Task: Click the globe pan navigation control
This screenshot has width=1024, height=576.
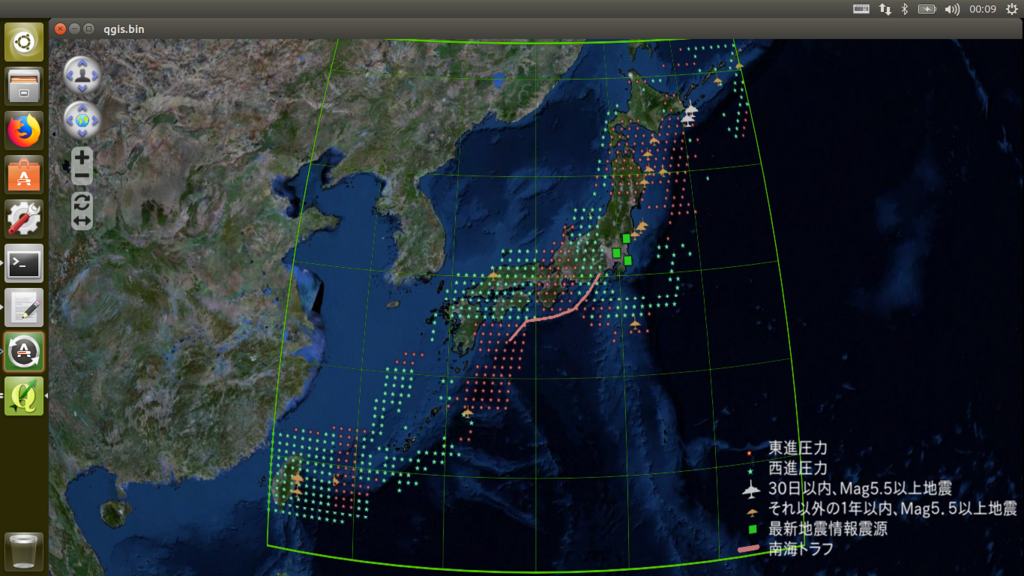Action: tap(82, 120)
